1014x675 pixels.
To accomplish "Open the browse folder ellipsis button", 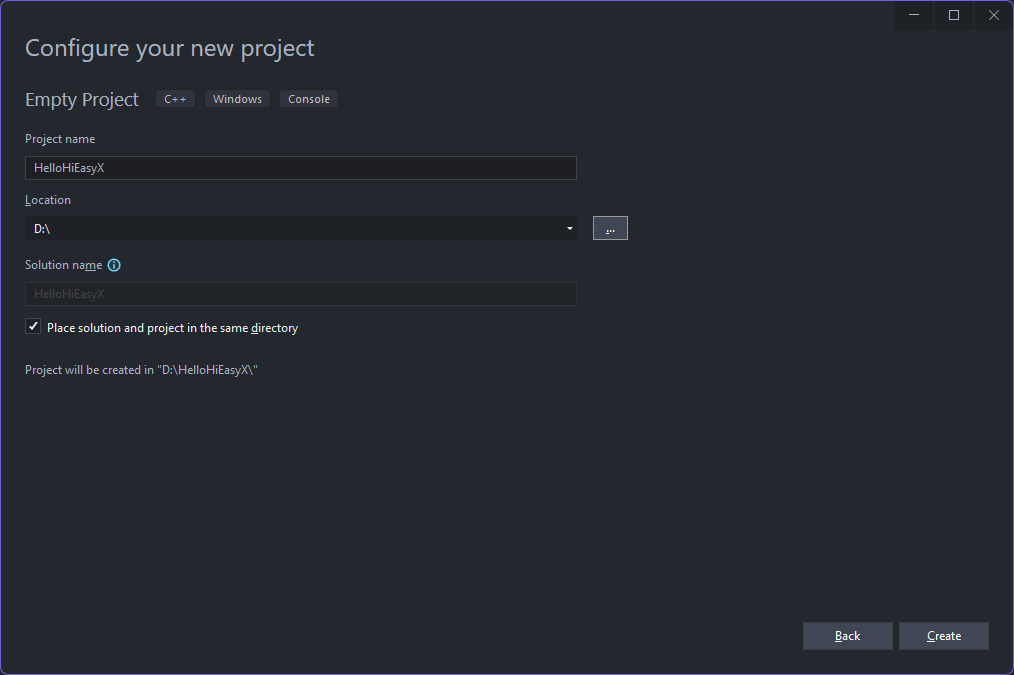I will click(x=610, y=228).
